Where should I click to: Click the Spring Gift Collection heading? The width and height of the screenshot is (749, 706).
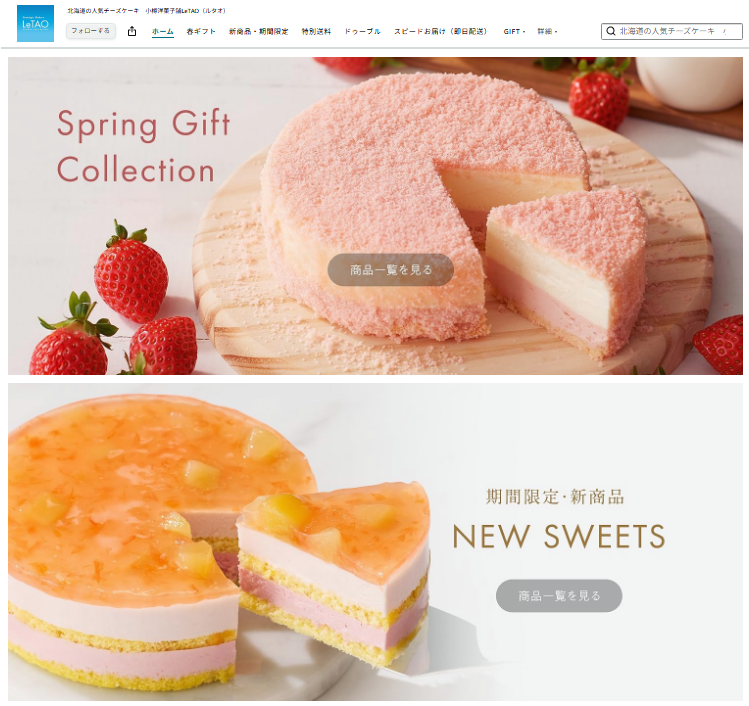(x=143, y=146)
